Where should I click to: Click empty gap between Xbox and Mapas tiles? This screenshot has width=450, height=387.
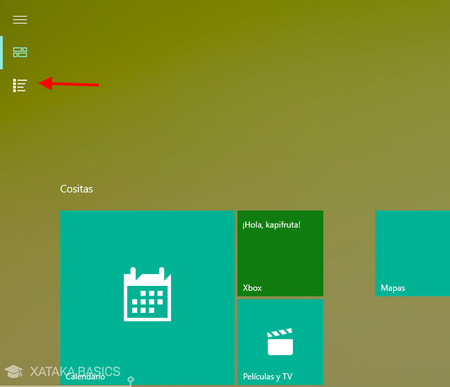click(x=349, y=253)
